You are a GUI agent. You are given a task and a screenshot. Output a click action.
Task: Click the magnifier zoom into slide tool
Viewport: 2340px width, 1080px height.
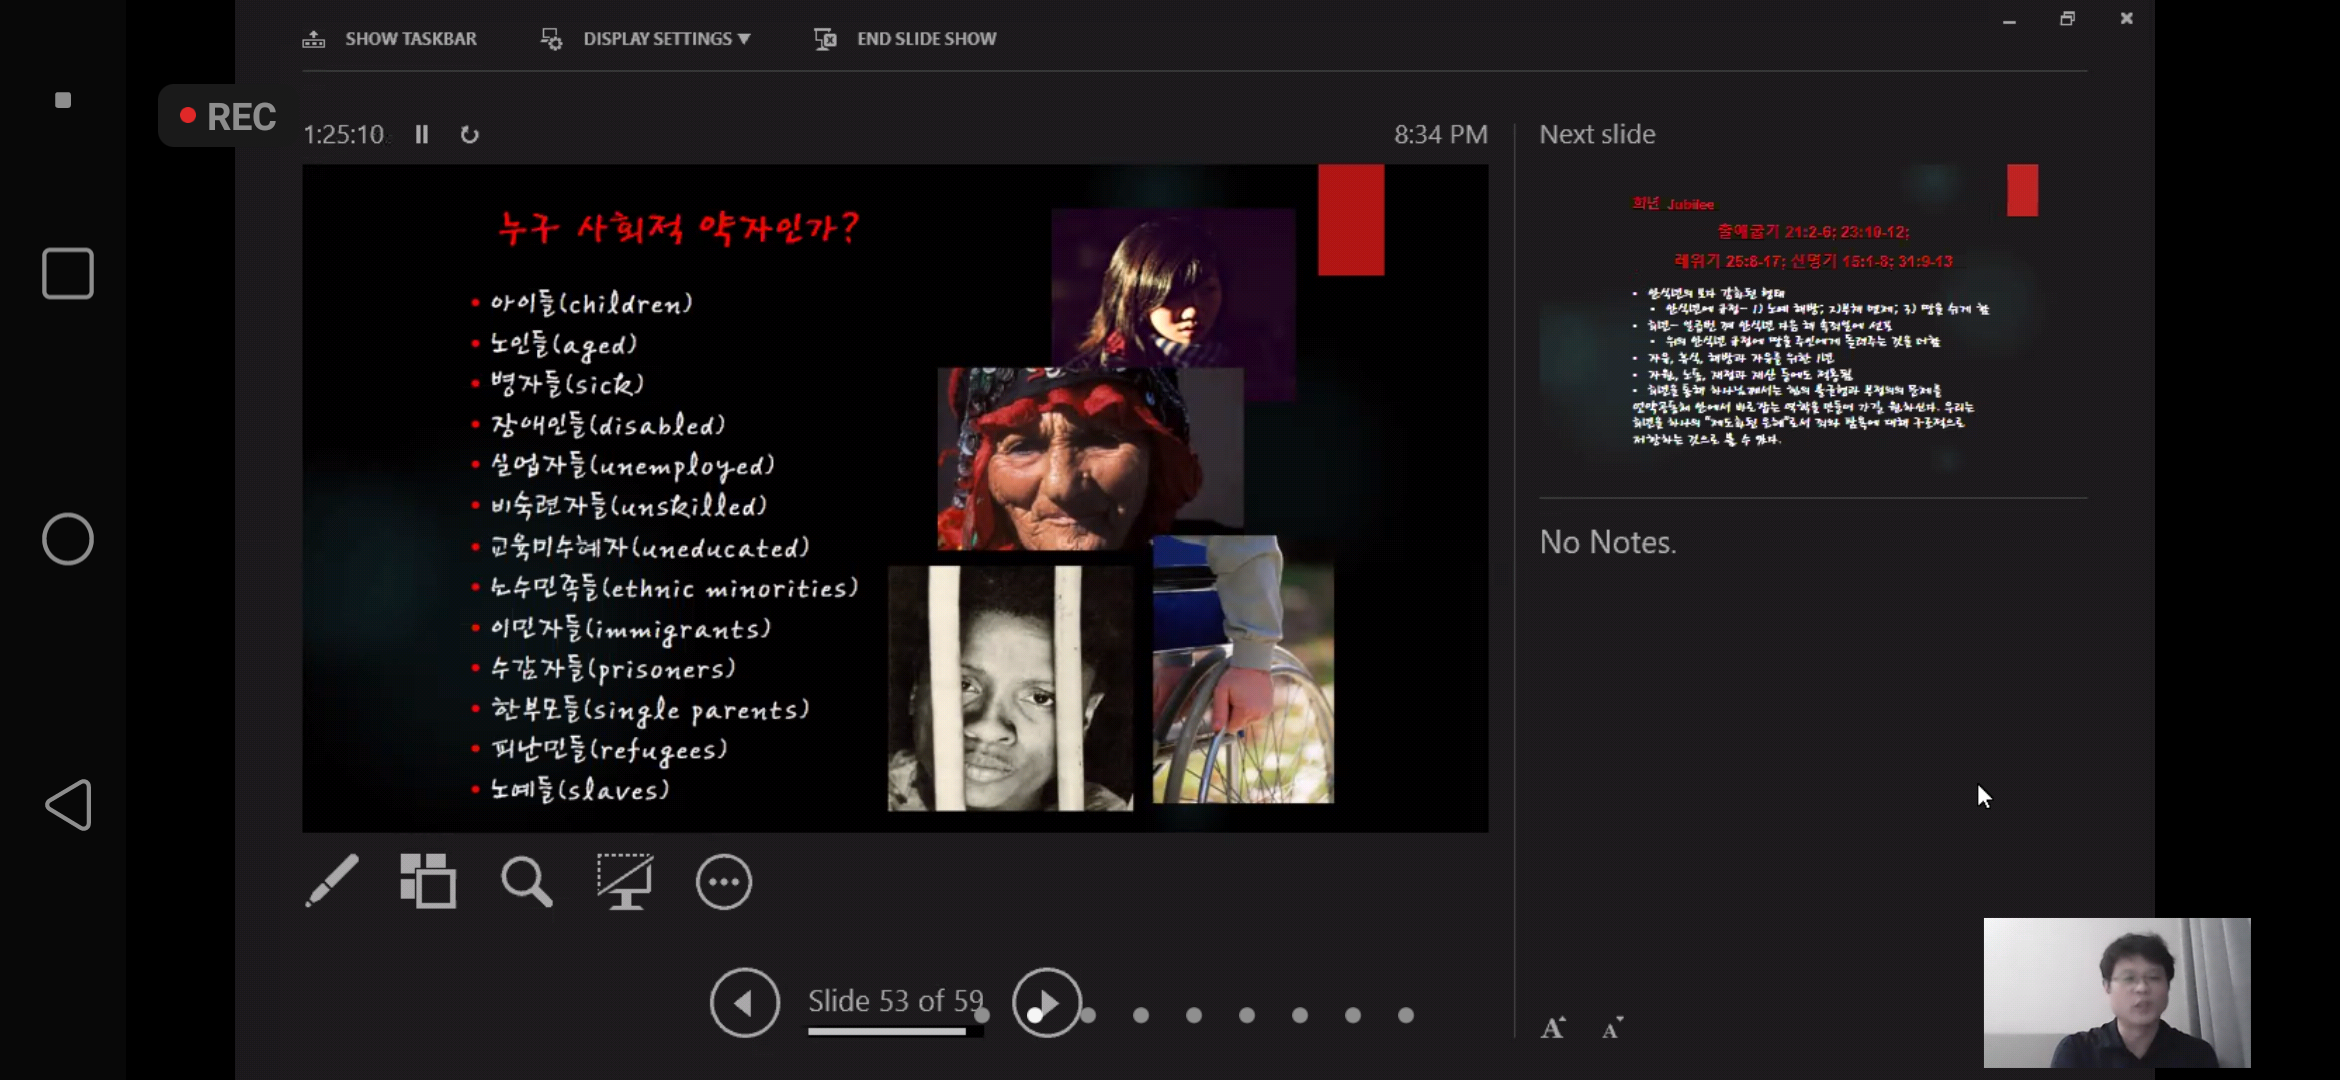tap(526, 881)
